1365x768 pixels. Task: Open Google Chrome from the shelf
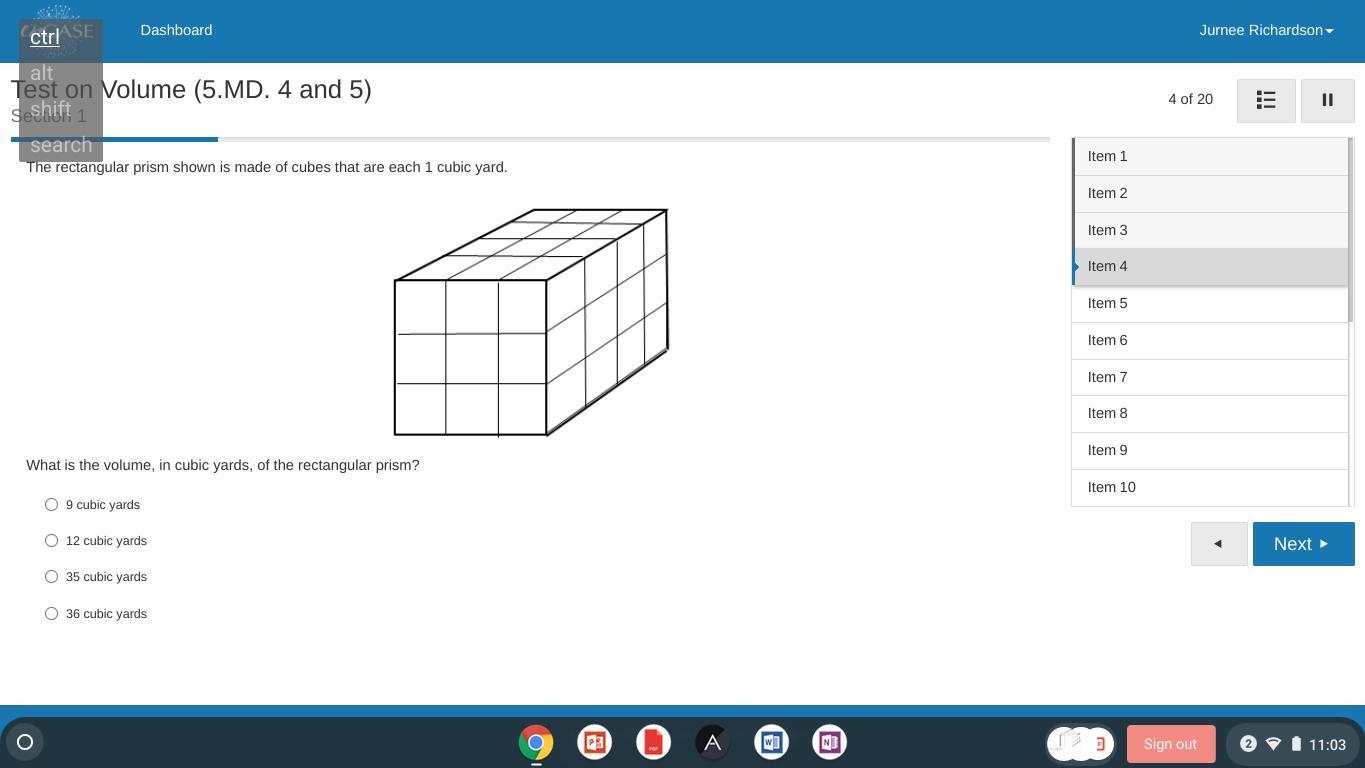coord(536,743)
